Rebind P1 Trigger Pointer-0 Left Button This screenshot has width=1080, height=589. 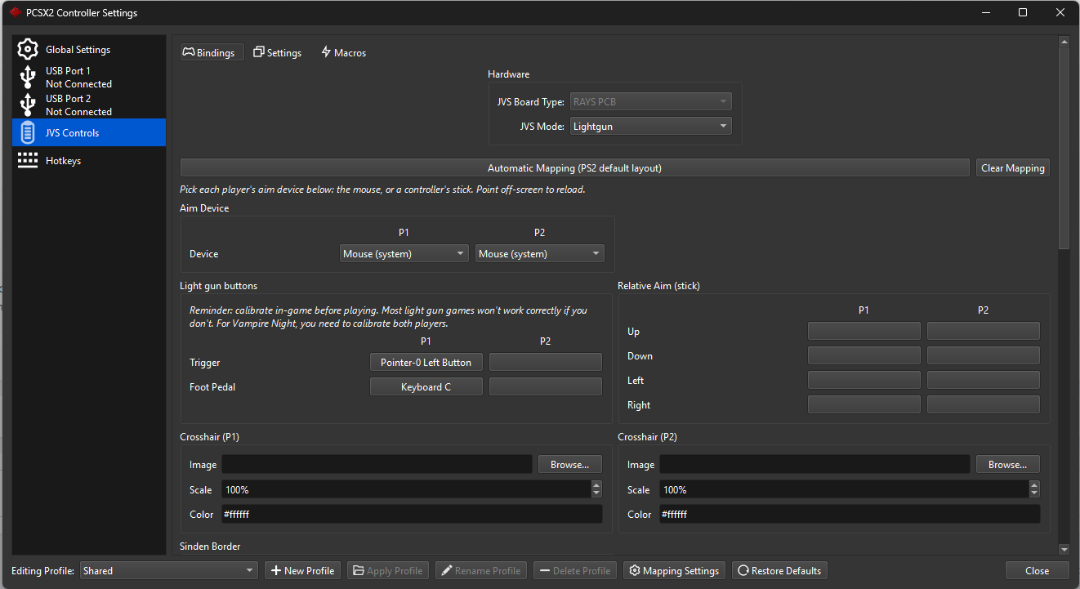[426, 362]
